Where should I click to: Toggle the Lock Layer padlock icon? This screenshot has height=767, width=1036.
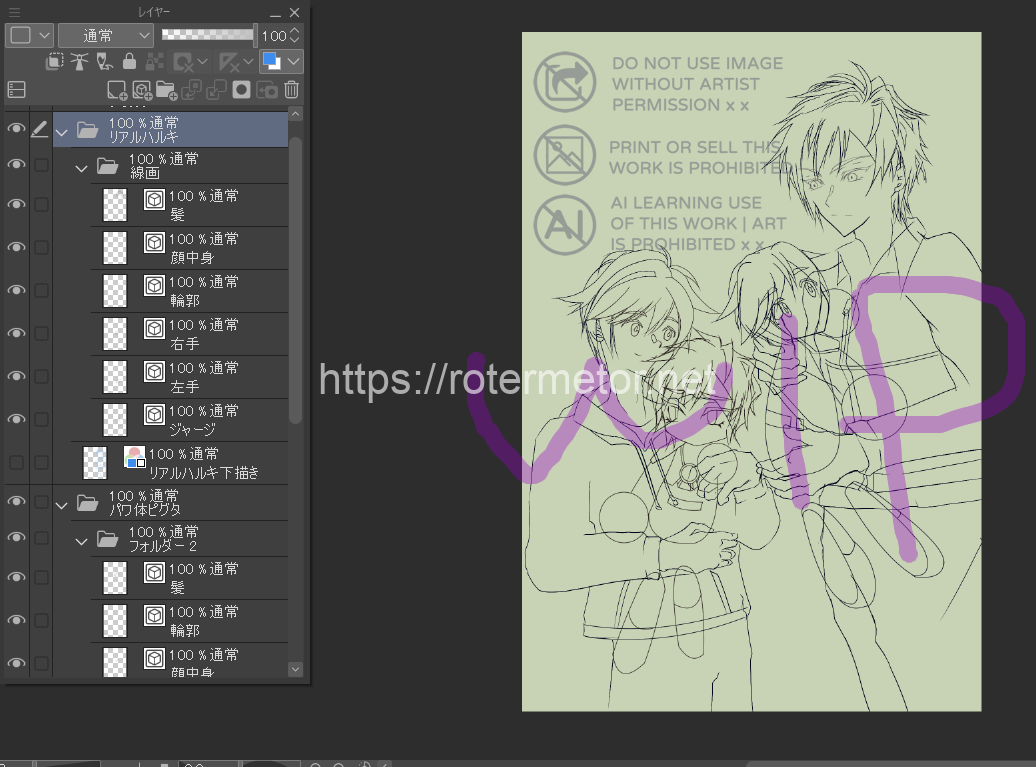(129, 62)
